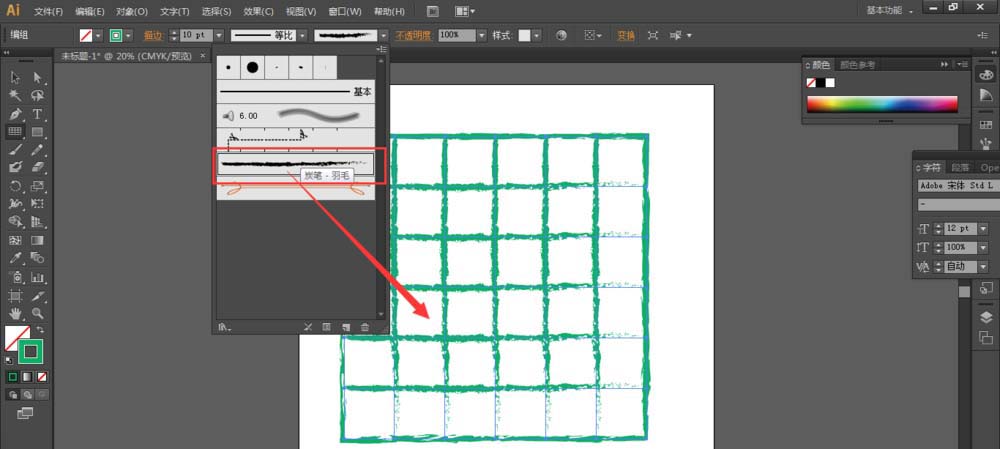
Task: Enable Draw Behind mode
Action: pos(27,395)
